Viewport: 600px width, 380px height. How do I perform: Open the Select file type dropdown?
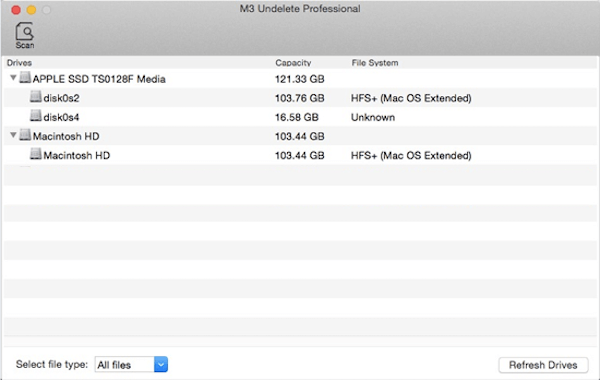click(x=161, y=364)
